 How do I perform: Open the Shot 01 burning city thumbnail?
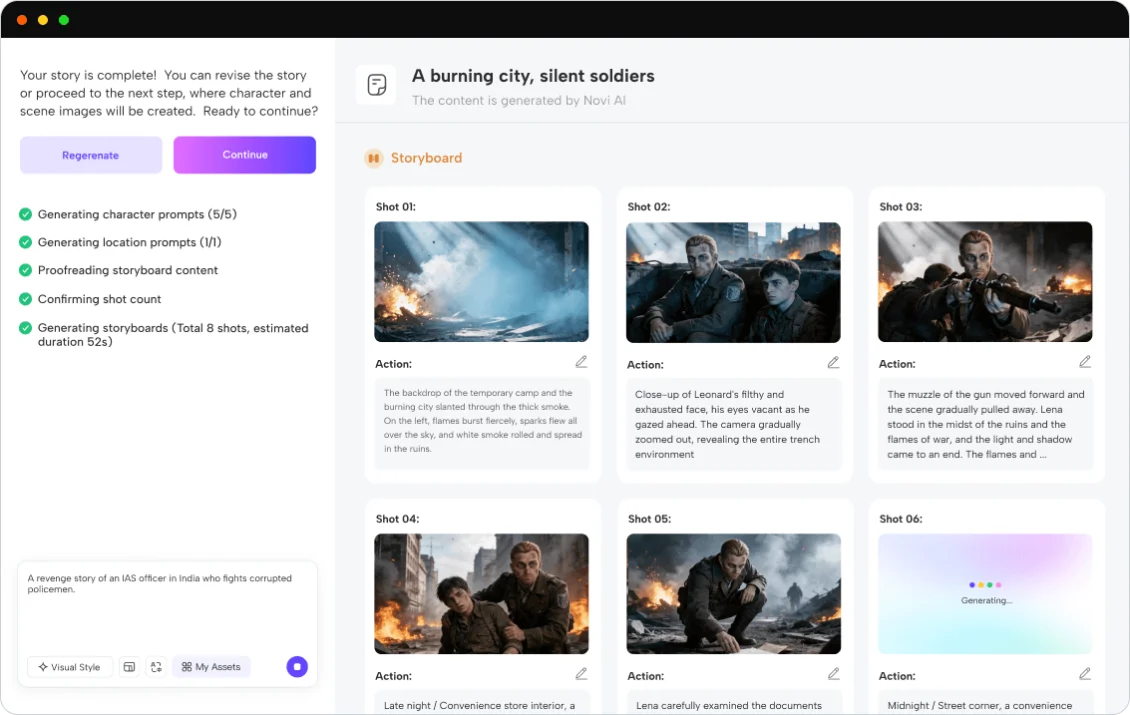pyautogui.click(x=481, y=282)
